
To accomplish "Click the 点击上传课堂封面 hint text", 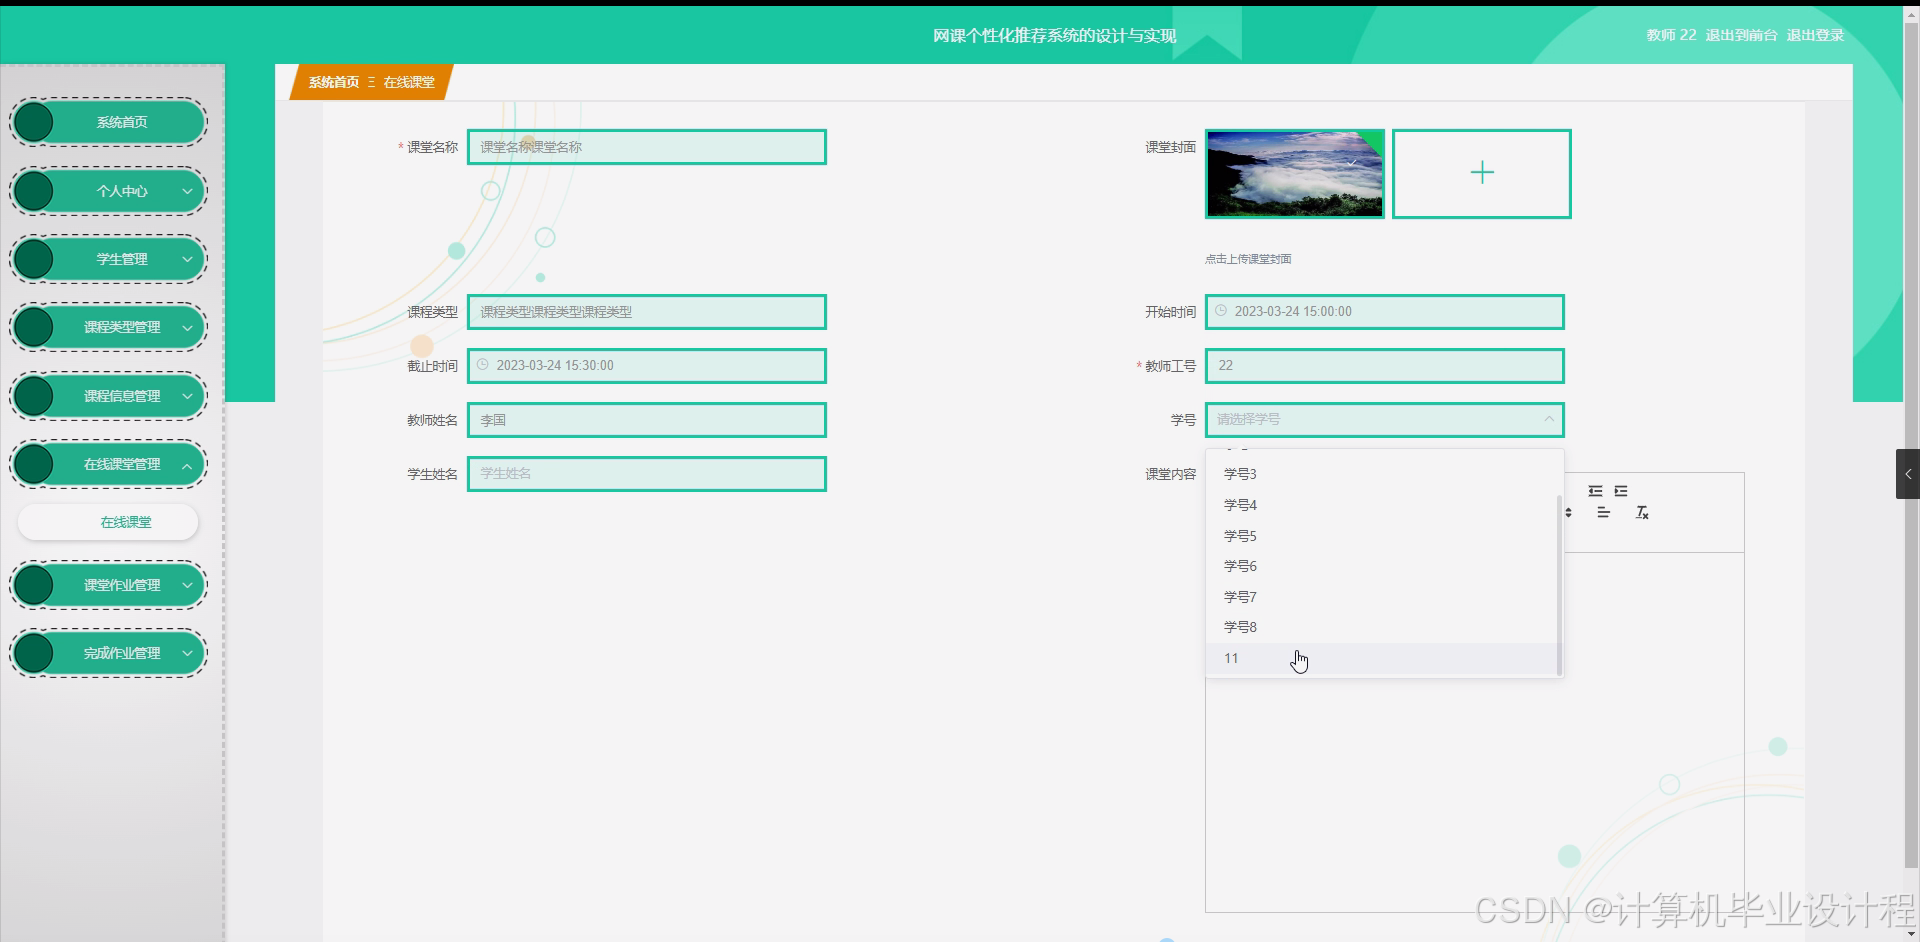I will pyautogui.click(x=1248, y=259).
